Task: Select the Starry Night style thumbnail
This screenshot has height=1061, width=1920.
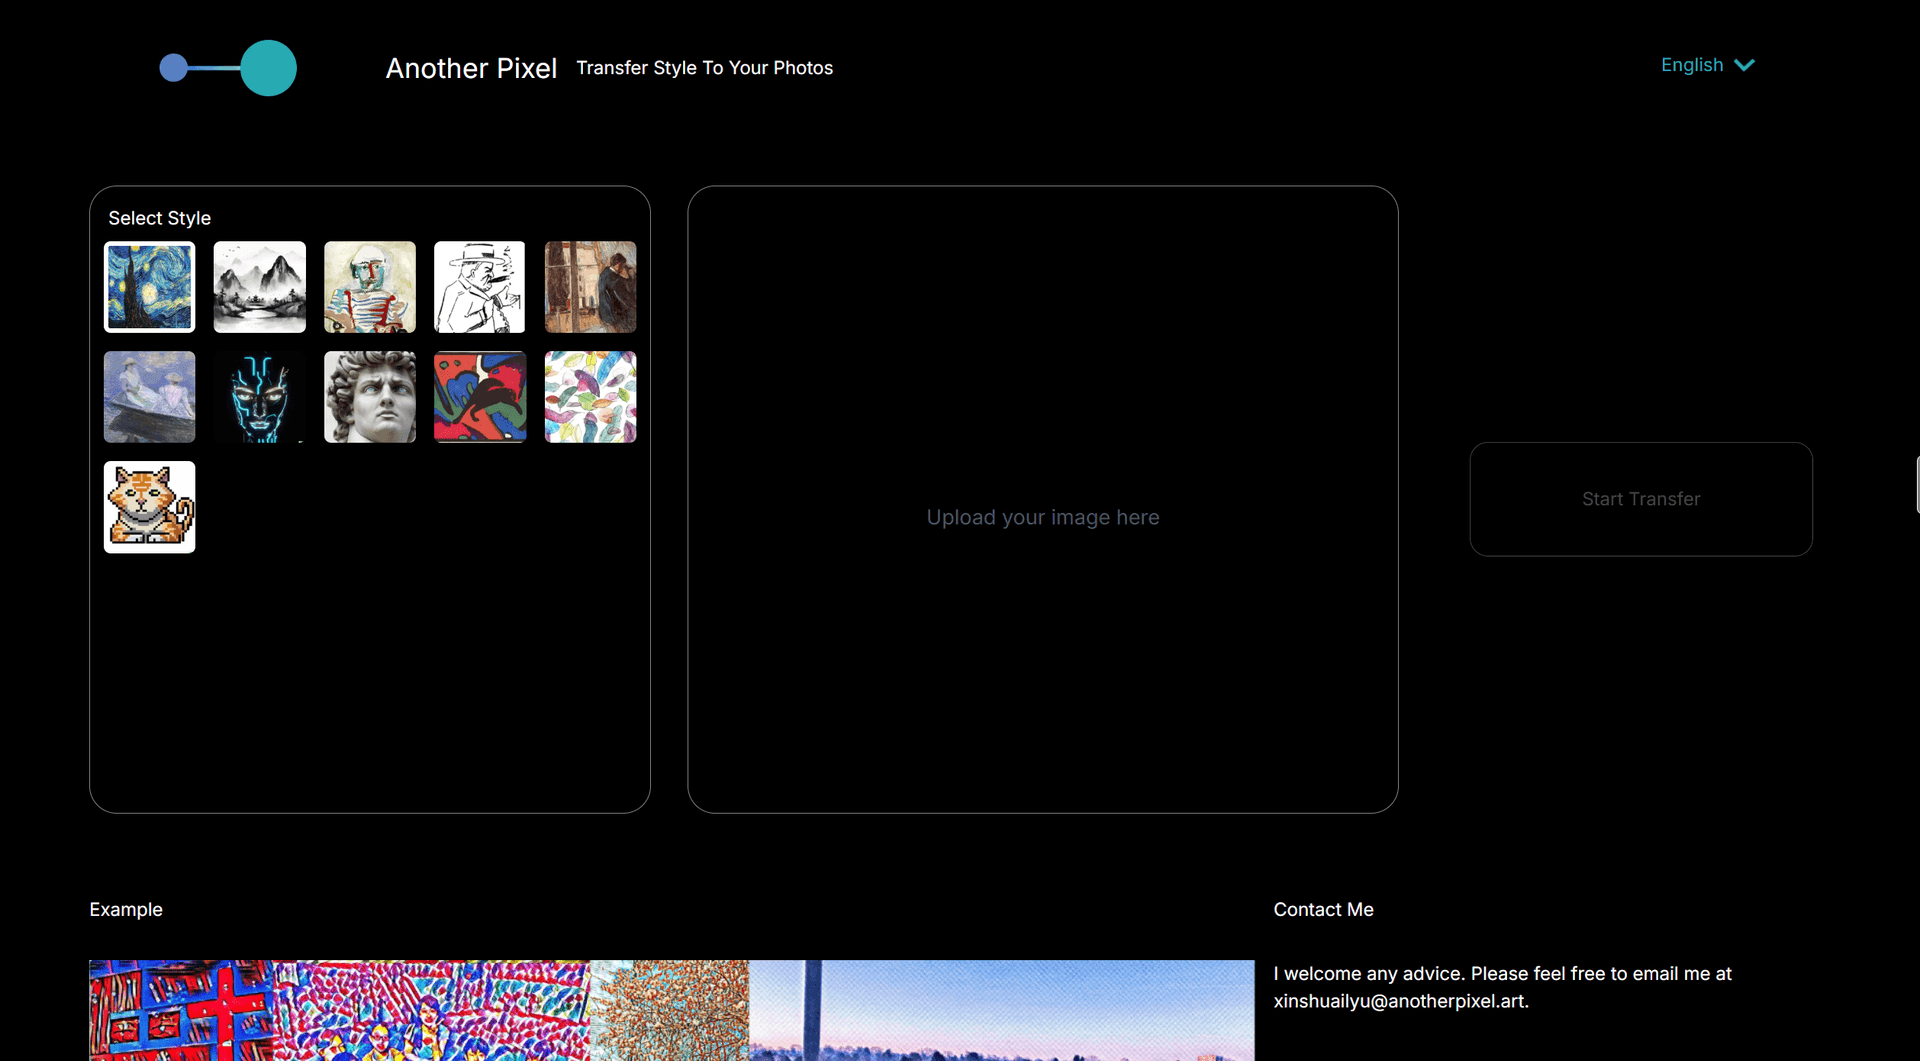Action: (x=150, y=287)
